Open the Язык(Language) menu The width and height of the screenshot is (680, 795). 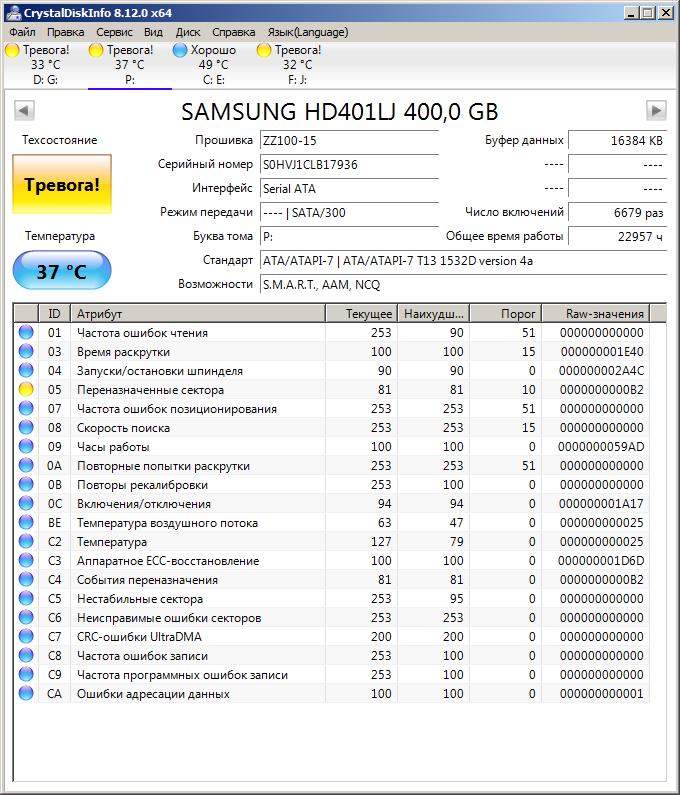(x=308, y=32)
